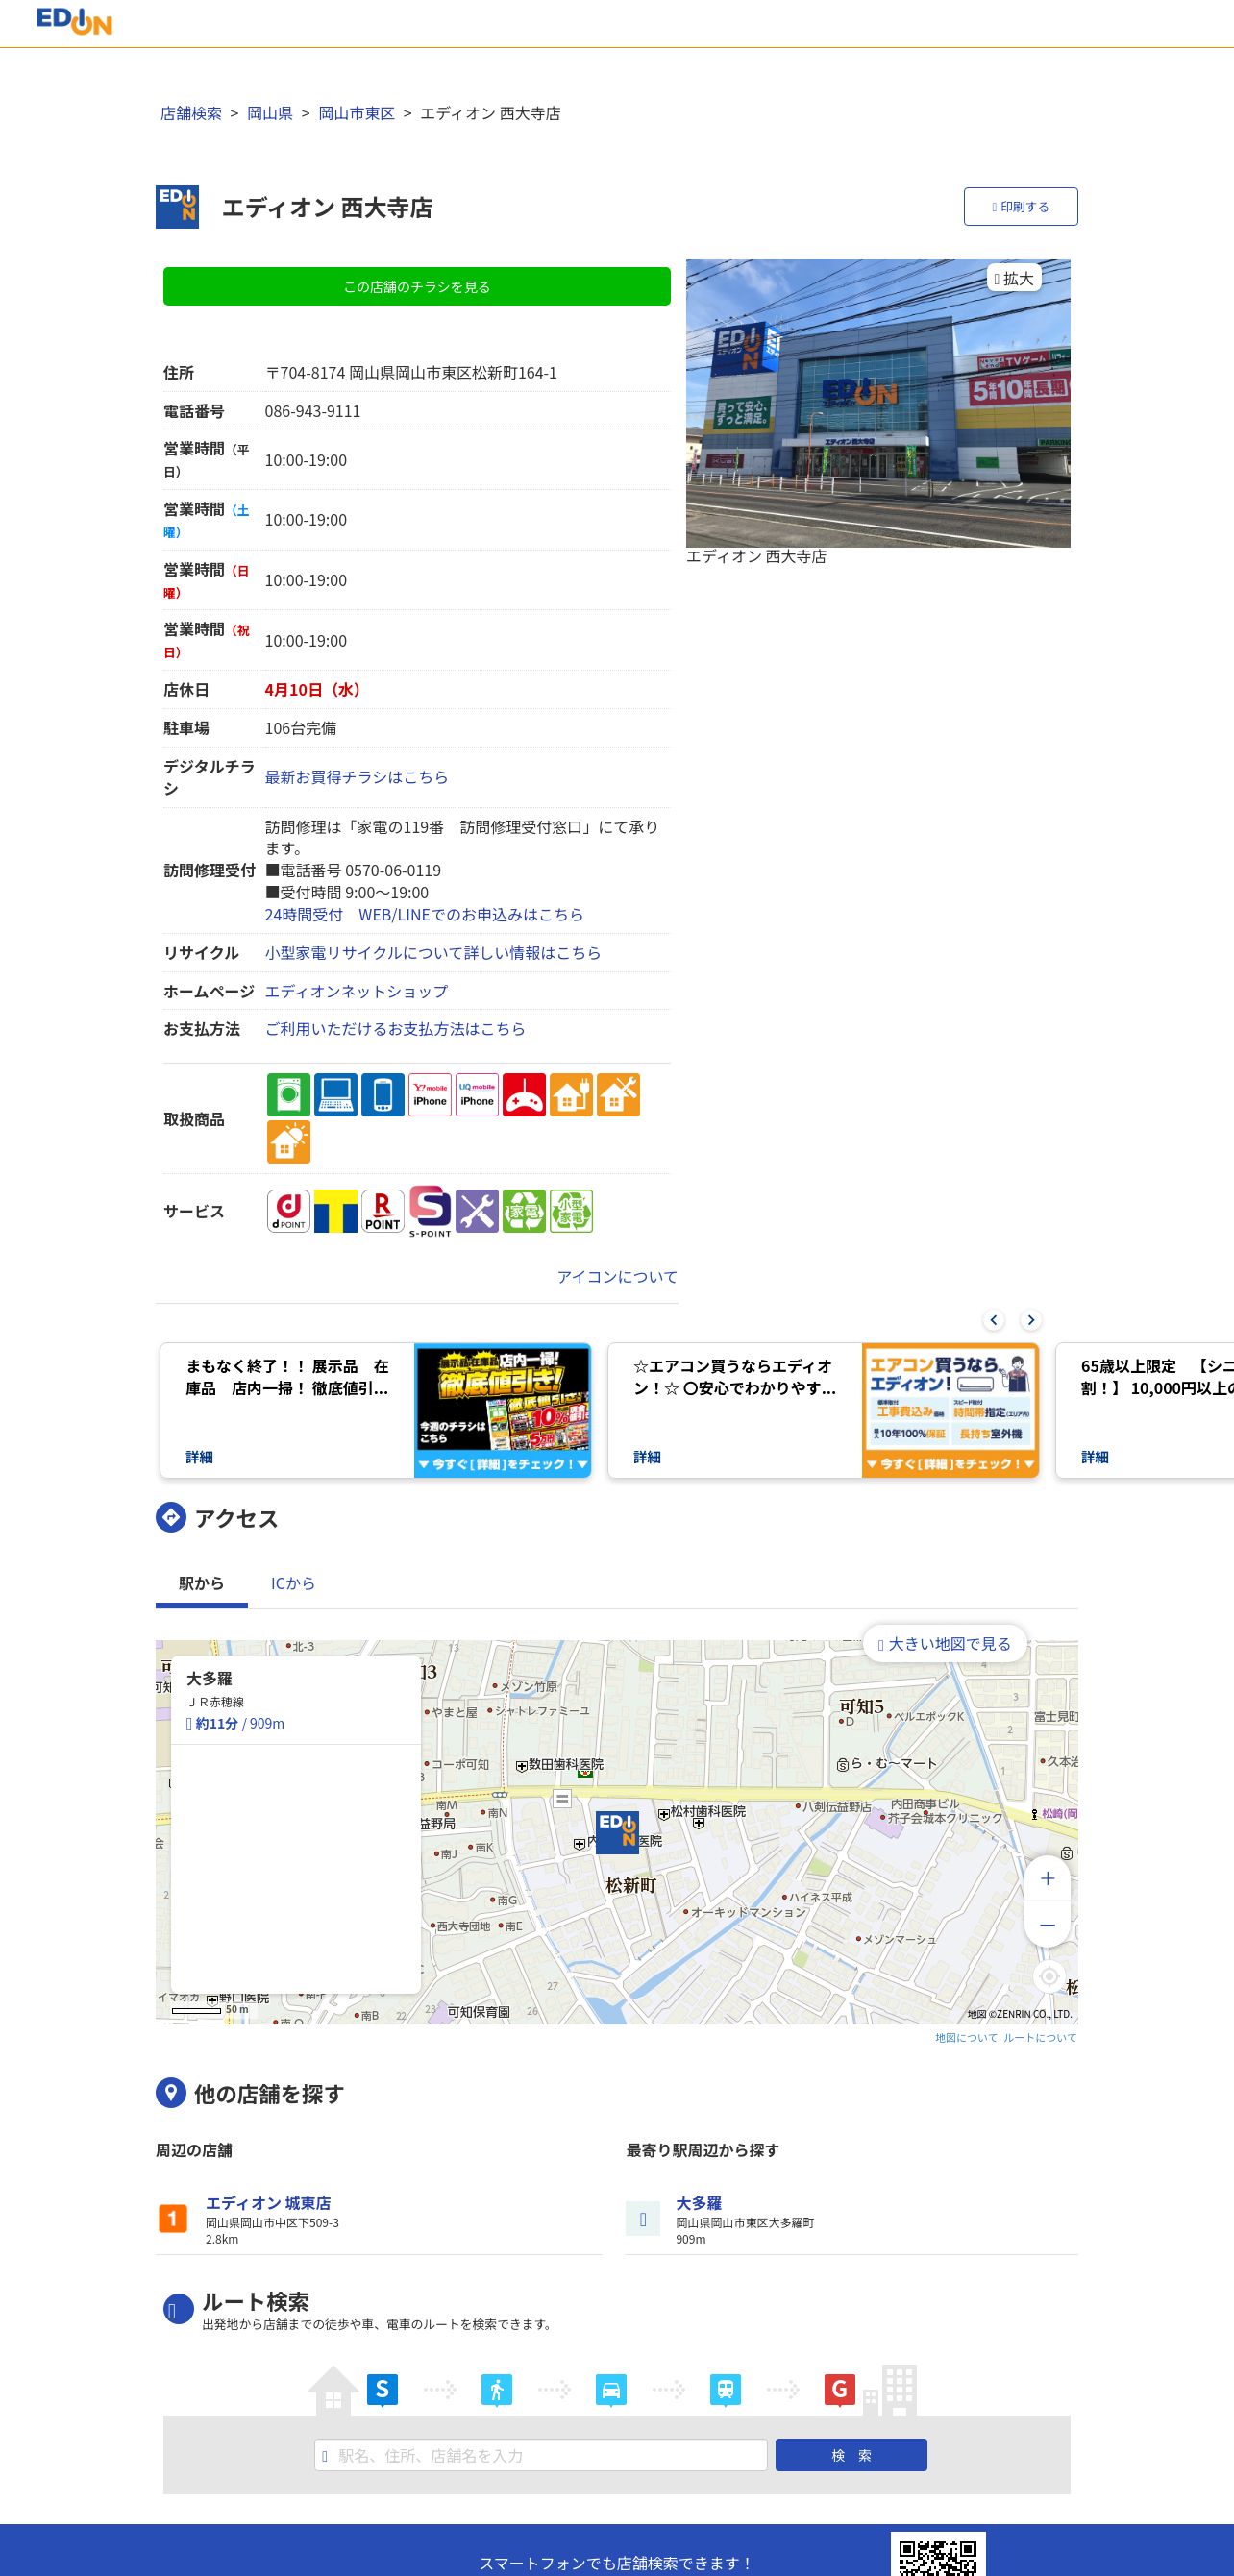
Task: Click the 印刷する print button
Action: click(x=1021, y=207)
